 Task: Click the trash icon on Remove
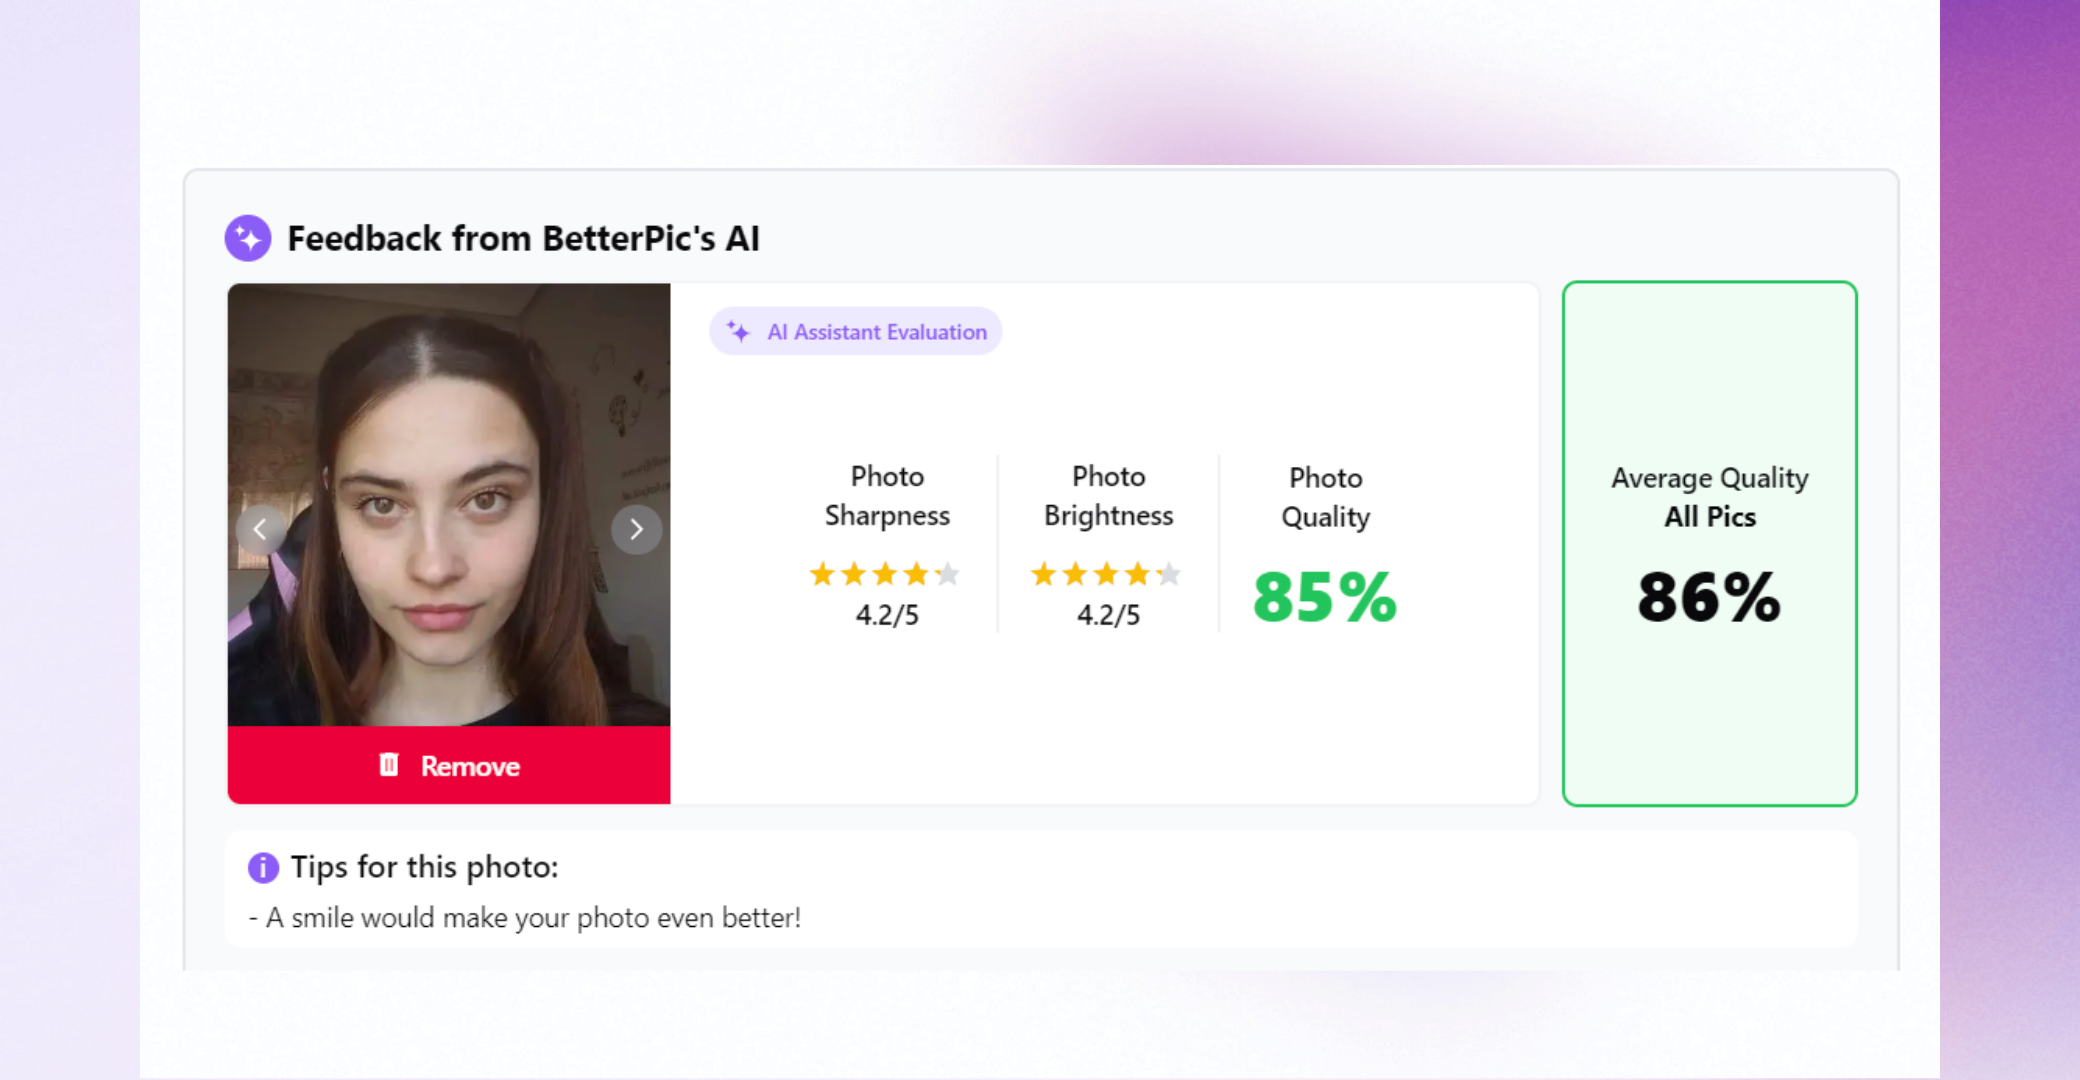[389, 765]
